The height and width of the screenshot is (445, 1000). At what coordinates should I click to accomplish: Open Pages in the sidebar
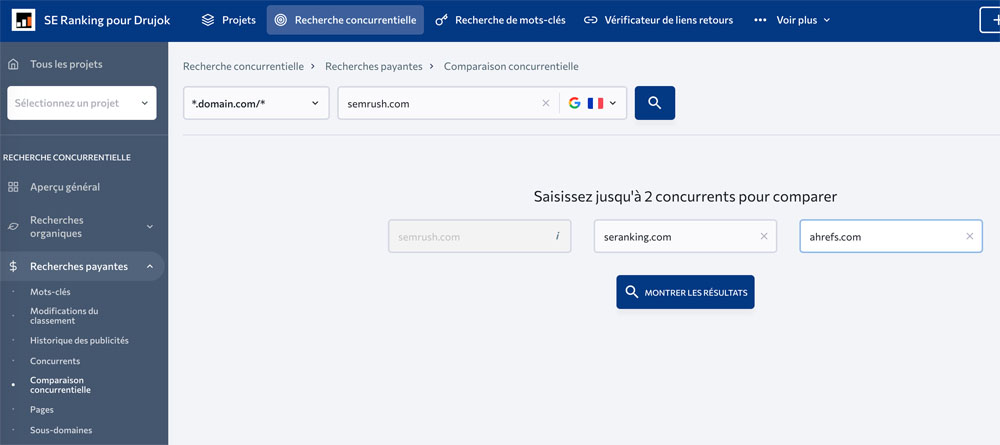41,409
